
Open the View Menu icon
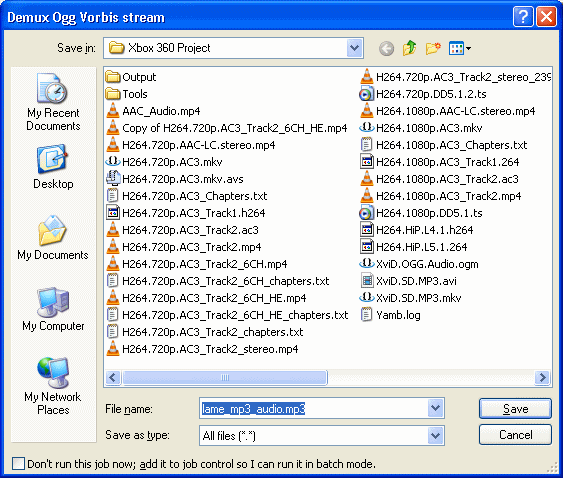(x=460, y=48)
